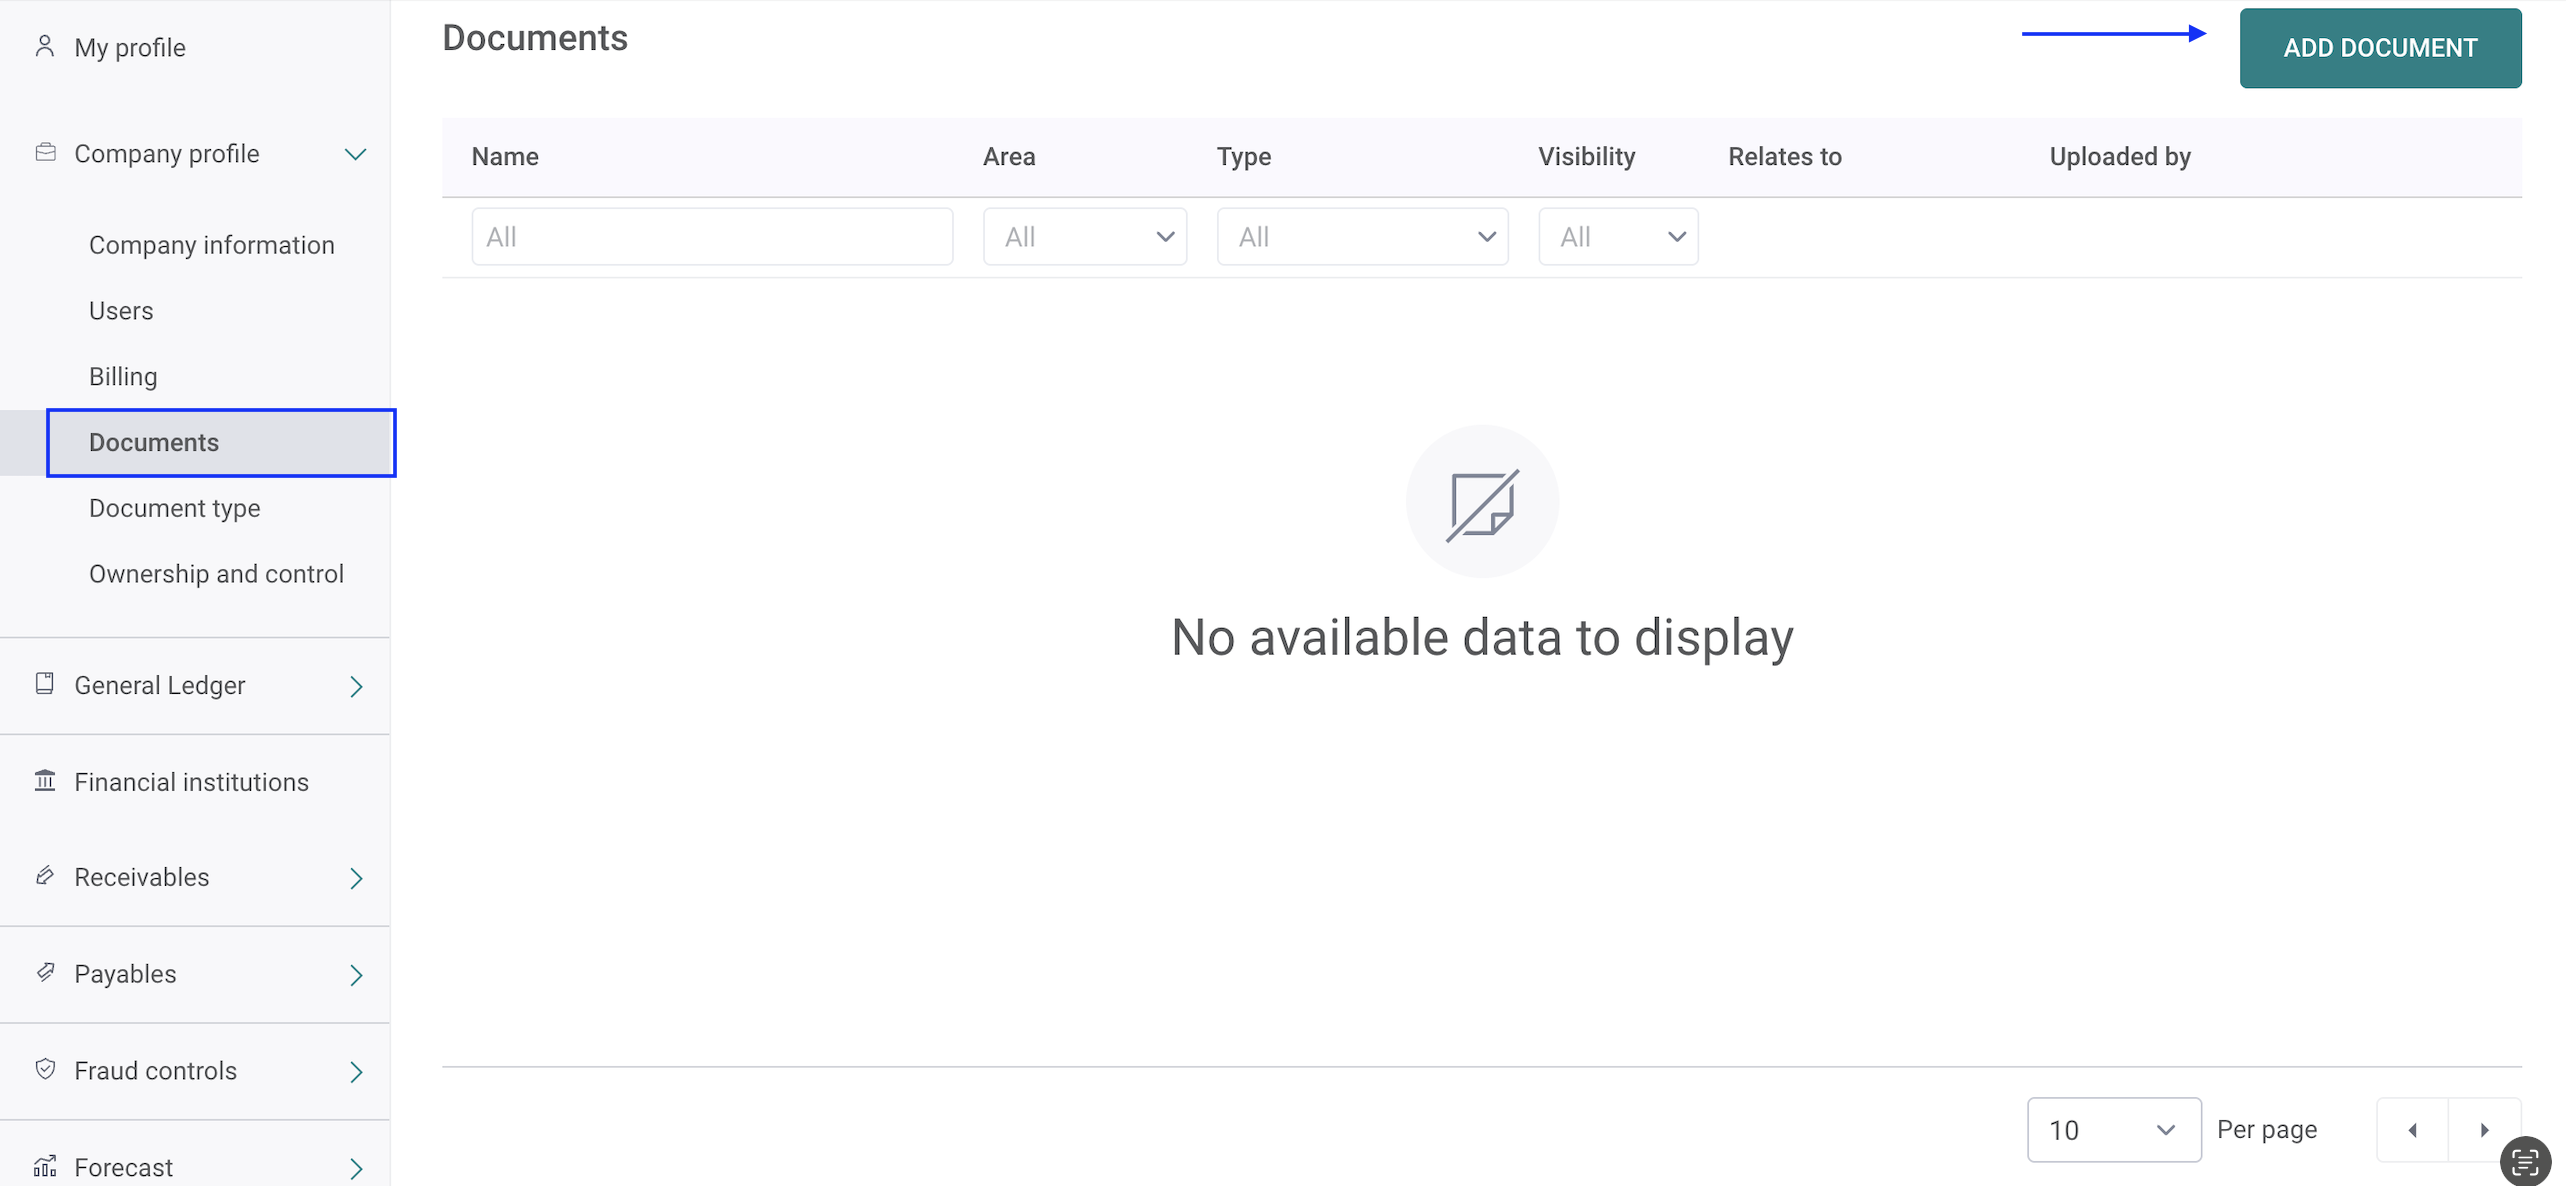2566x1186 pixels.
Task: Open the Area filter dropdown
Action: pos(1085,237)
